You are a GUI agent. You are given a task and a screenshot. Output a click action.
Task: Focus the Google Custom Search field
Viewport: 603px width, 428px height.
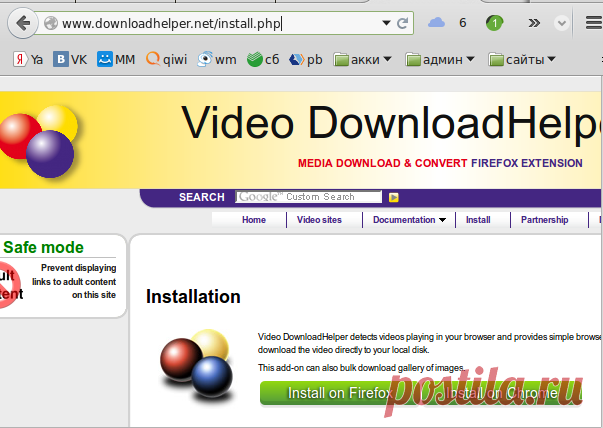tap(308, 197)
